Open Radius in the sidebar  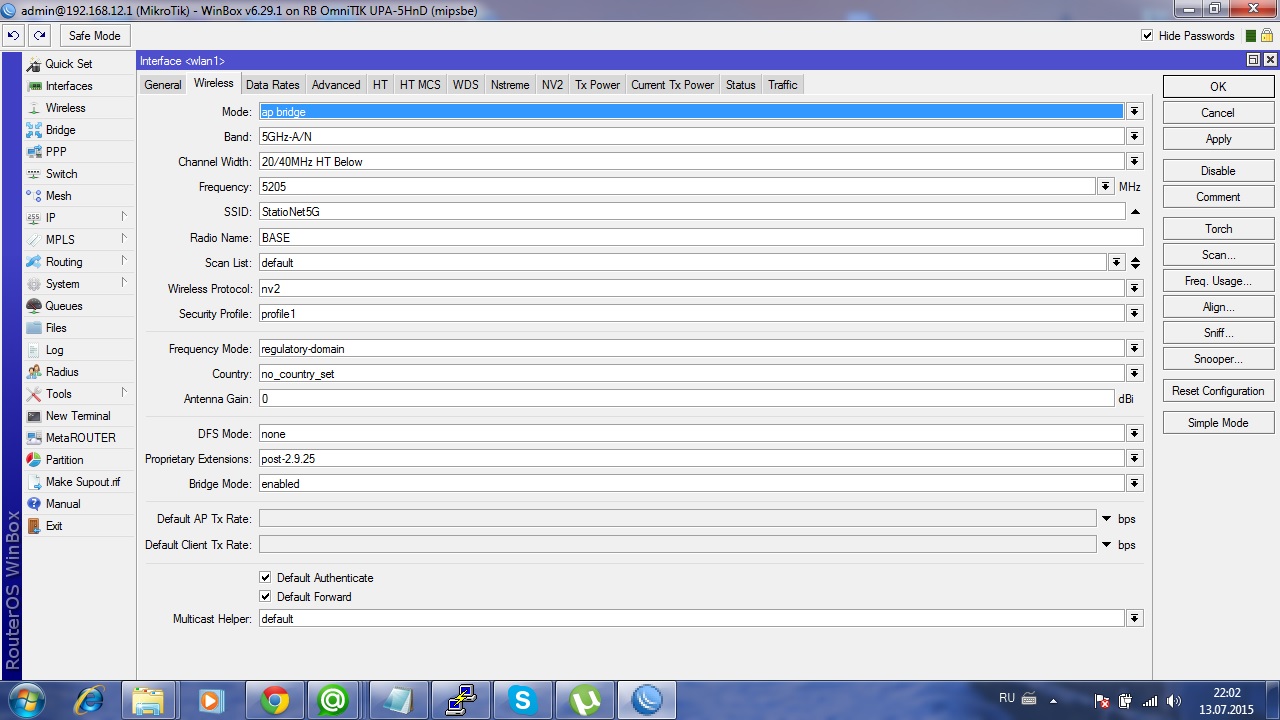[62, 372]
